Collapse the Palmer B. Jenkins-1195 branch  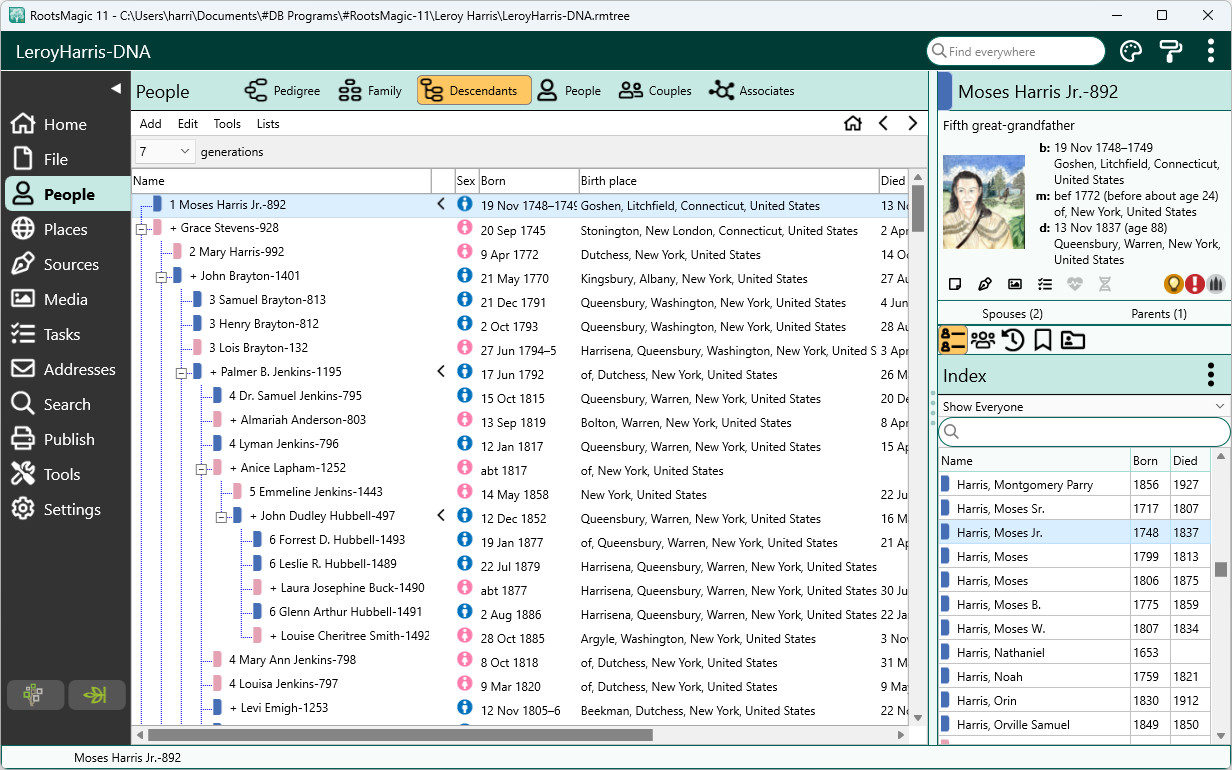click(183, 373)
